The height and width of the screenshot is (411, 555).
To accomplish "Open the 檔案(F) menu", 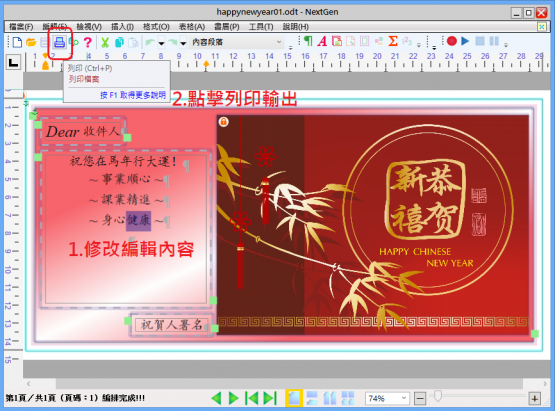I will tap(21, 27).
